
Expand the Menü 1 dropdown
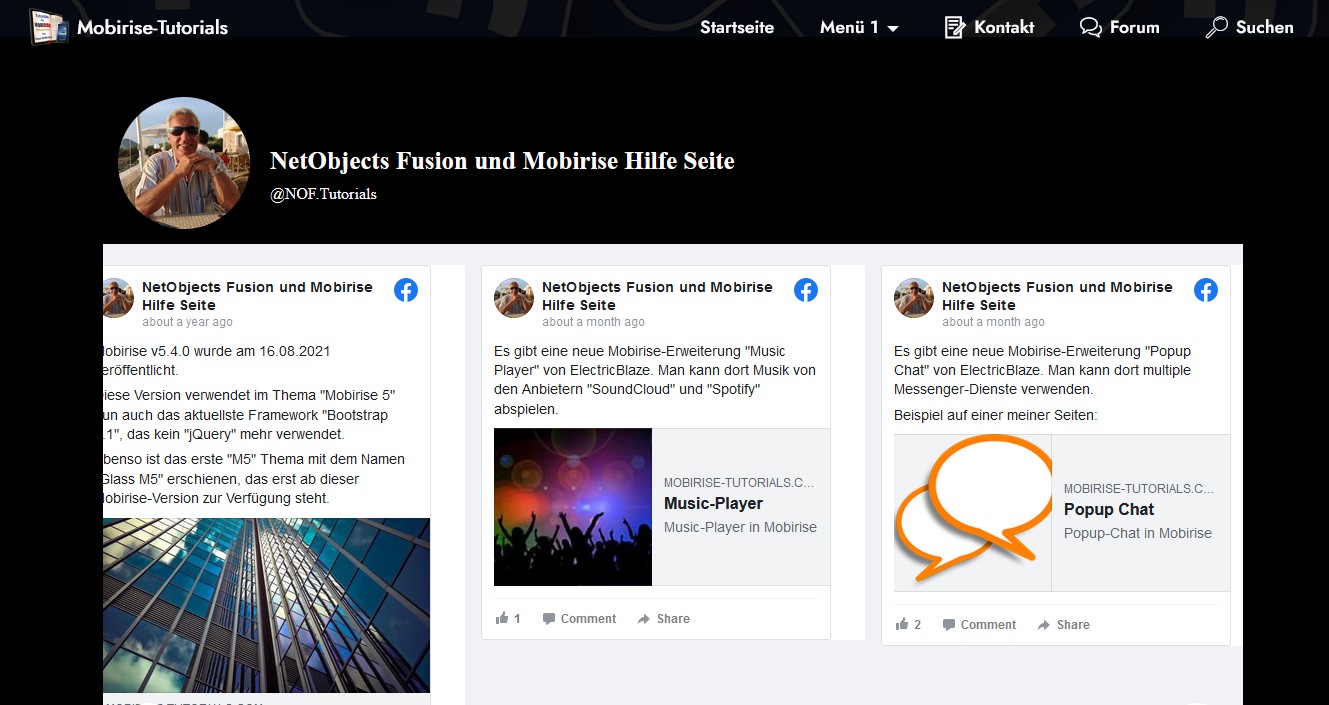[x=859, y=27]
